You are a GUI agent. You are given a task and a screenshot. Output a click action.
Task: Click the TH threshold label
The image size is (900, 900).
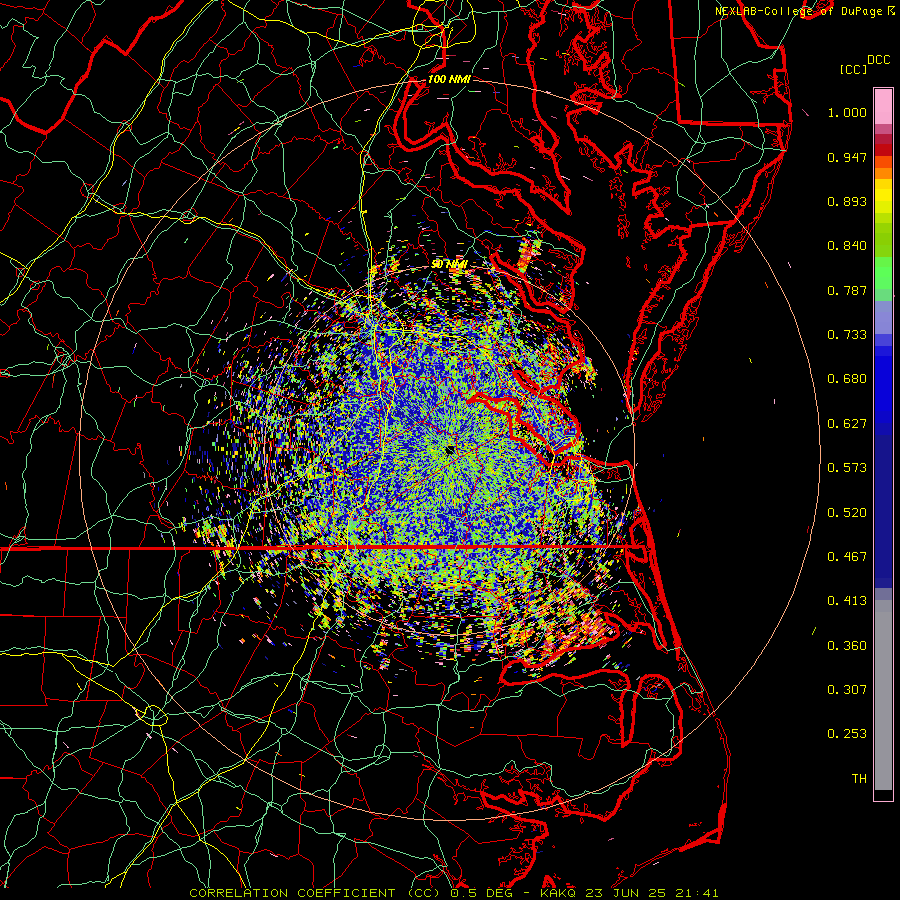point(859,779)
